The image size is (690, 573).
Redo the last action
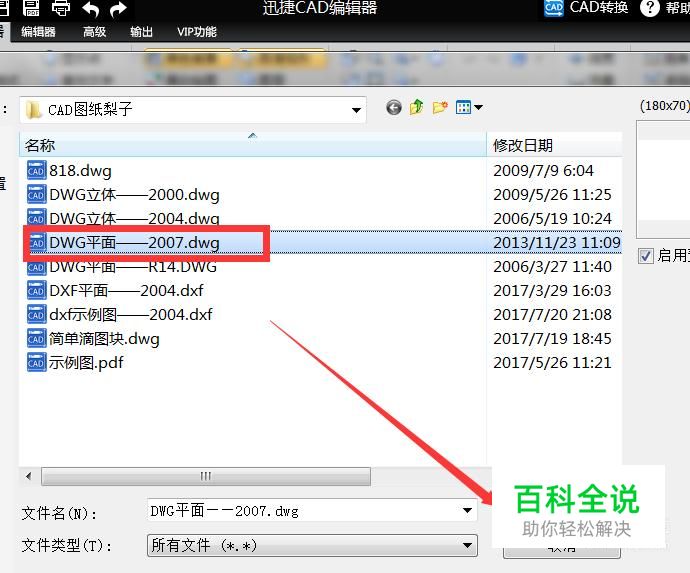[x=118, y=9]
